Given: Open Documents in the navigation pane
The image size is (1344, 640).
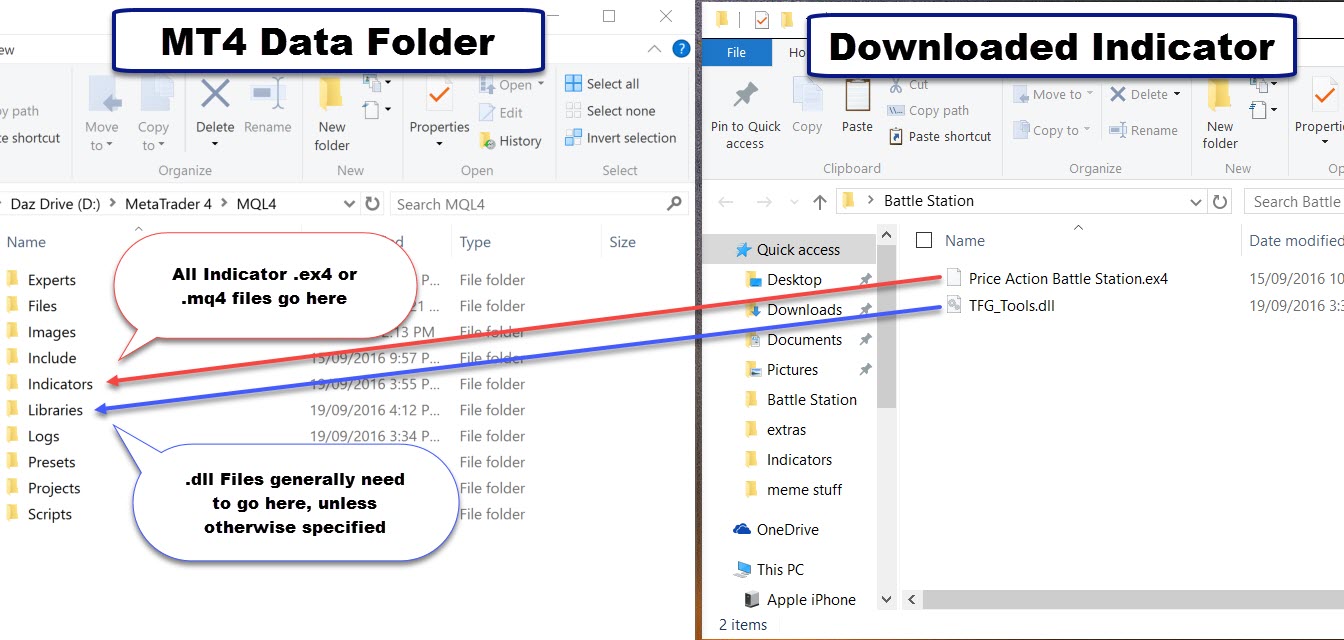Looking at the screenshot, I should (805, 340).
